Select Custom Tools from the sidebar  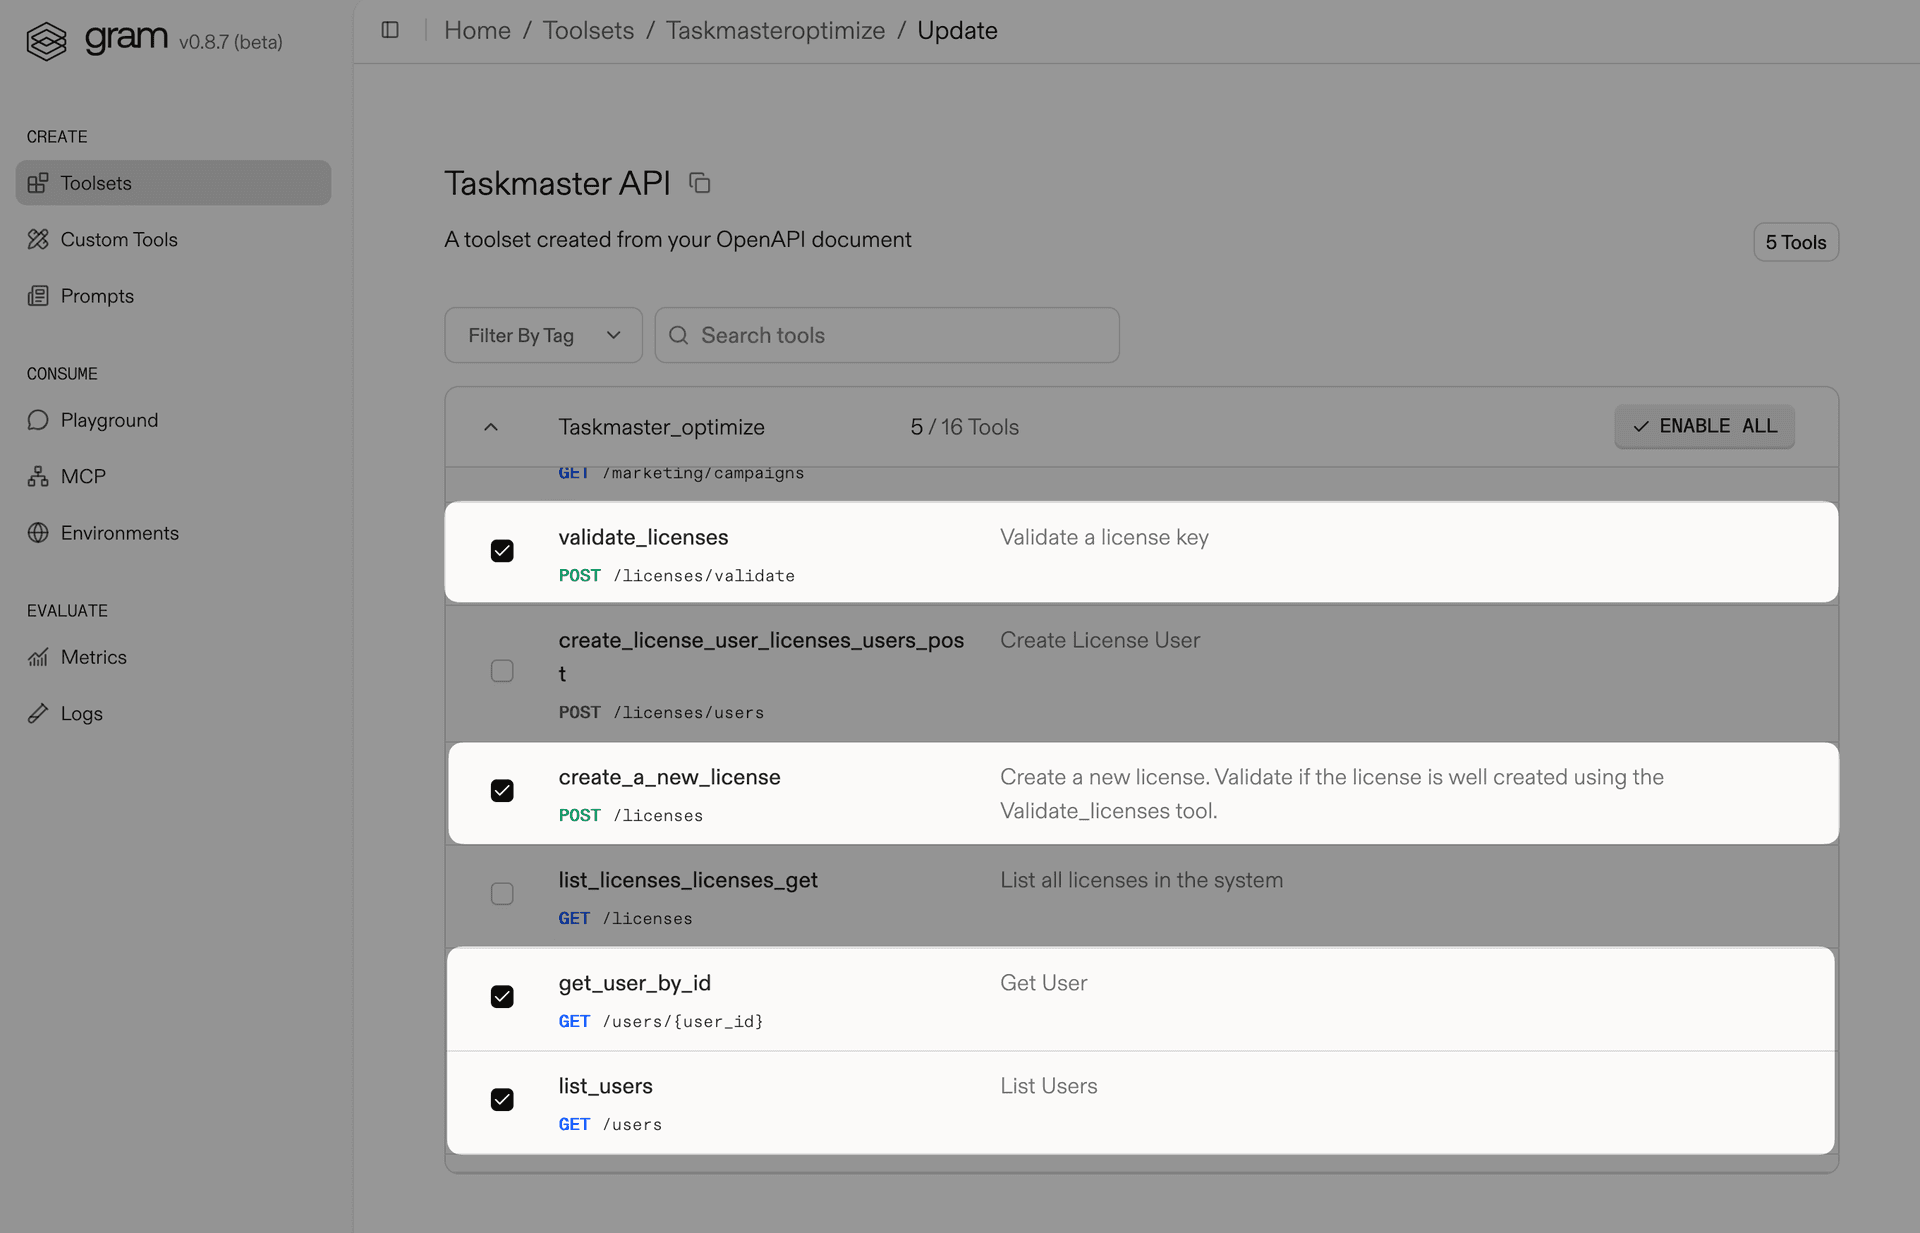click(x=119, y=239)
